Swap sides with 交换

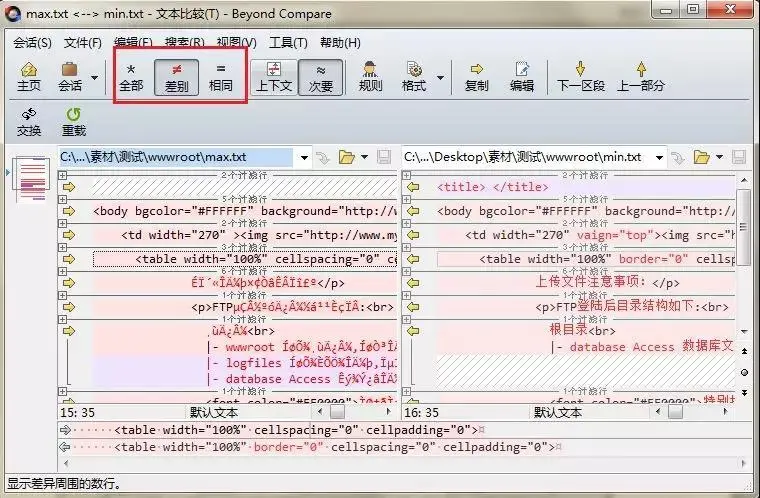(x=29, y=122)
